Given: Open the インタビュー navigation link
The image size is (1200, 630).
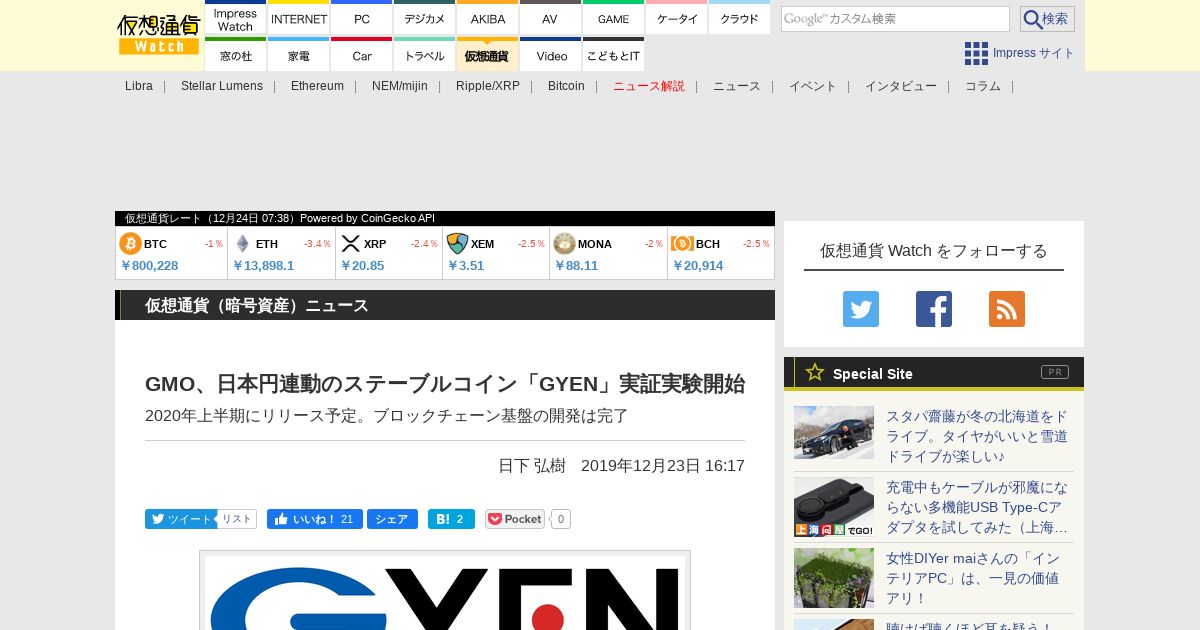Looking at the screenshot, I should point(901,86).
